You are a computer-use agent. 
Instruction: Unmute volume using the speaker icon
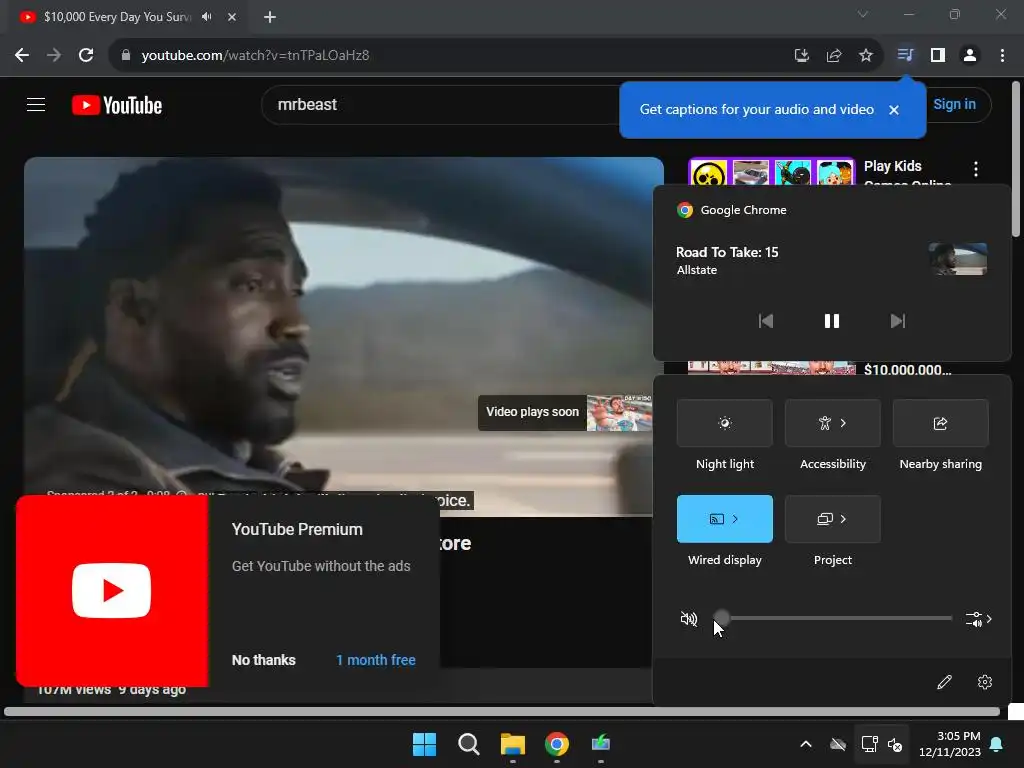[689, 618]
